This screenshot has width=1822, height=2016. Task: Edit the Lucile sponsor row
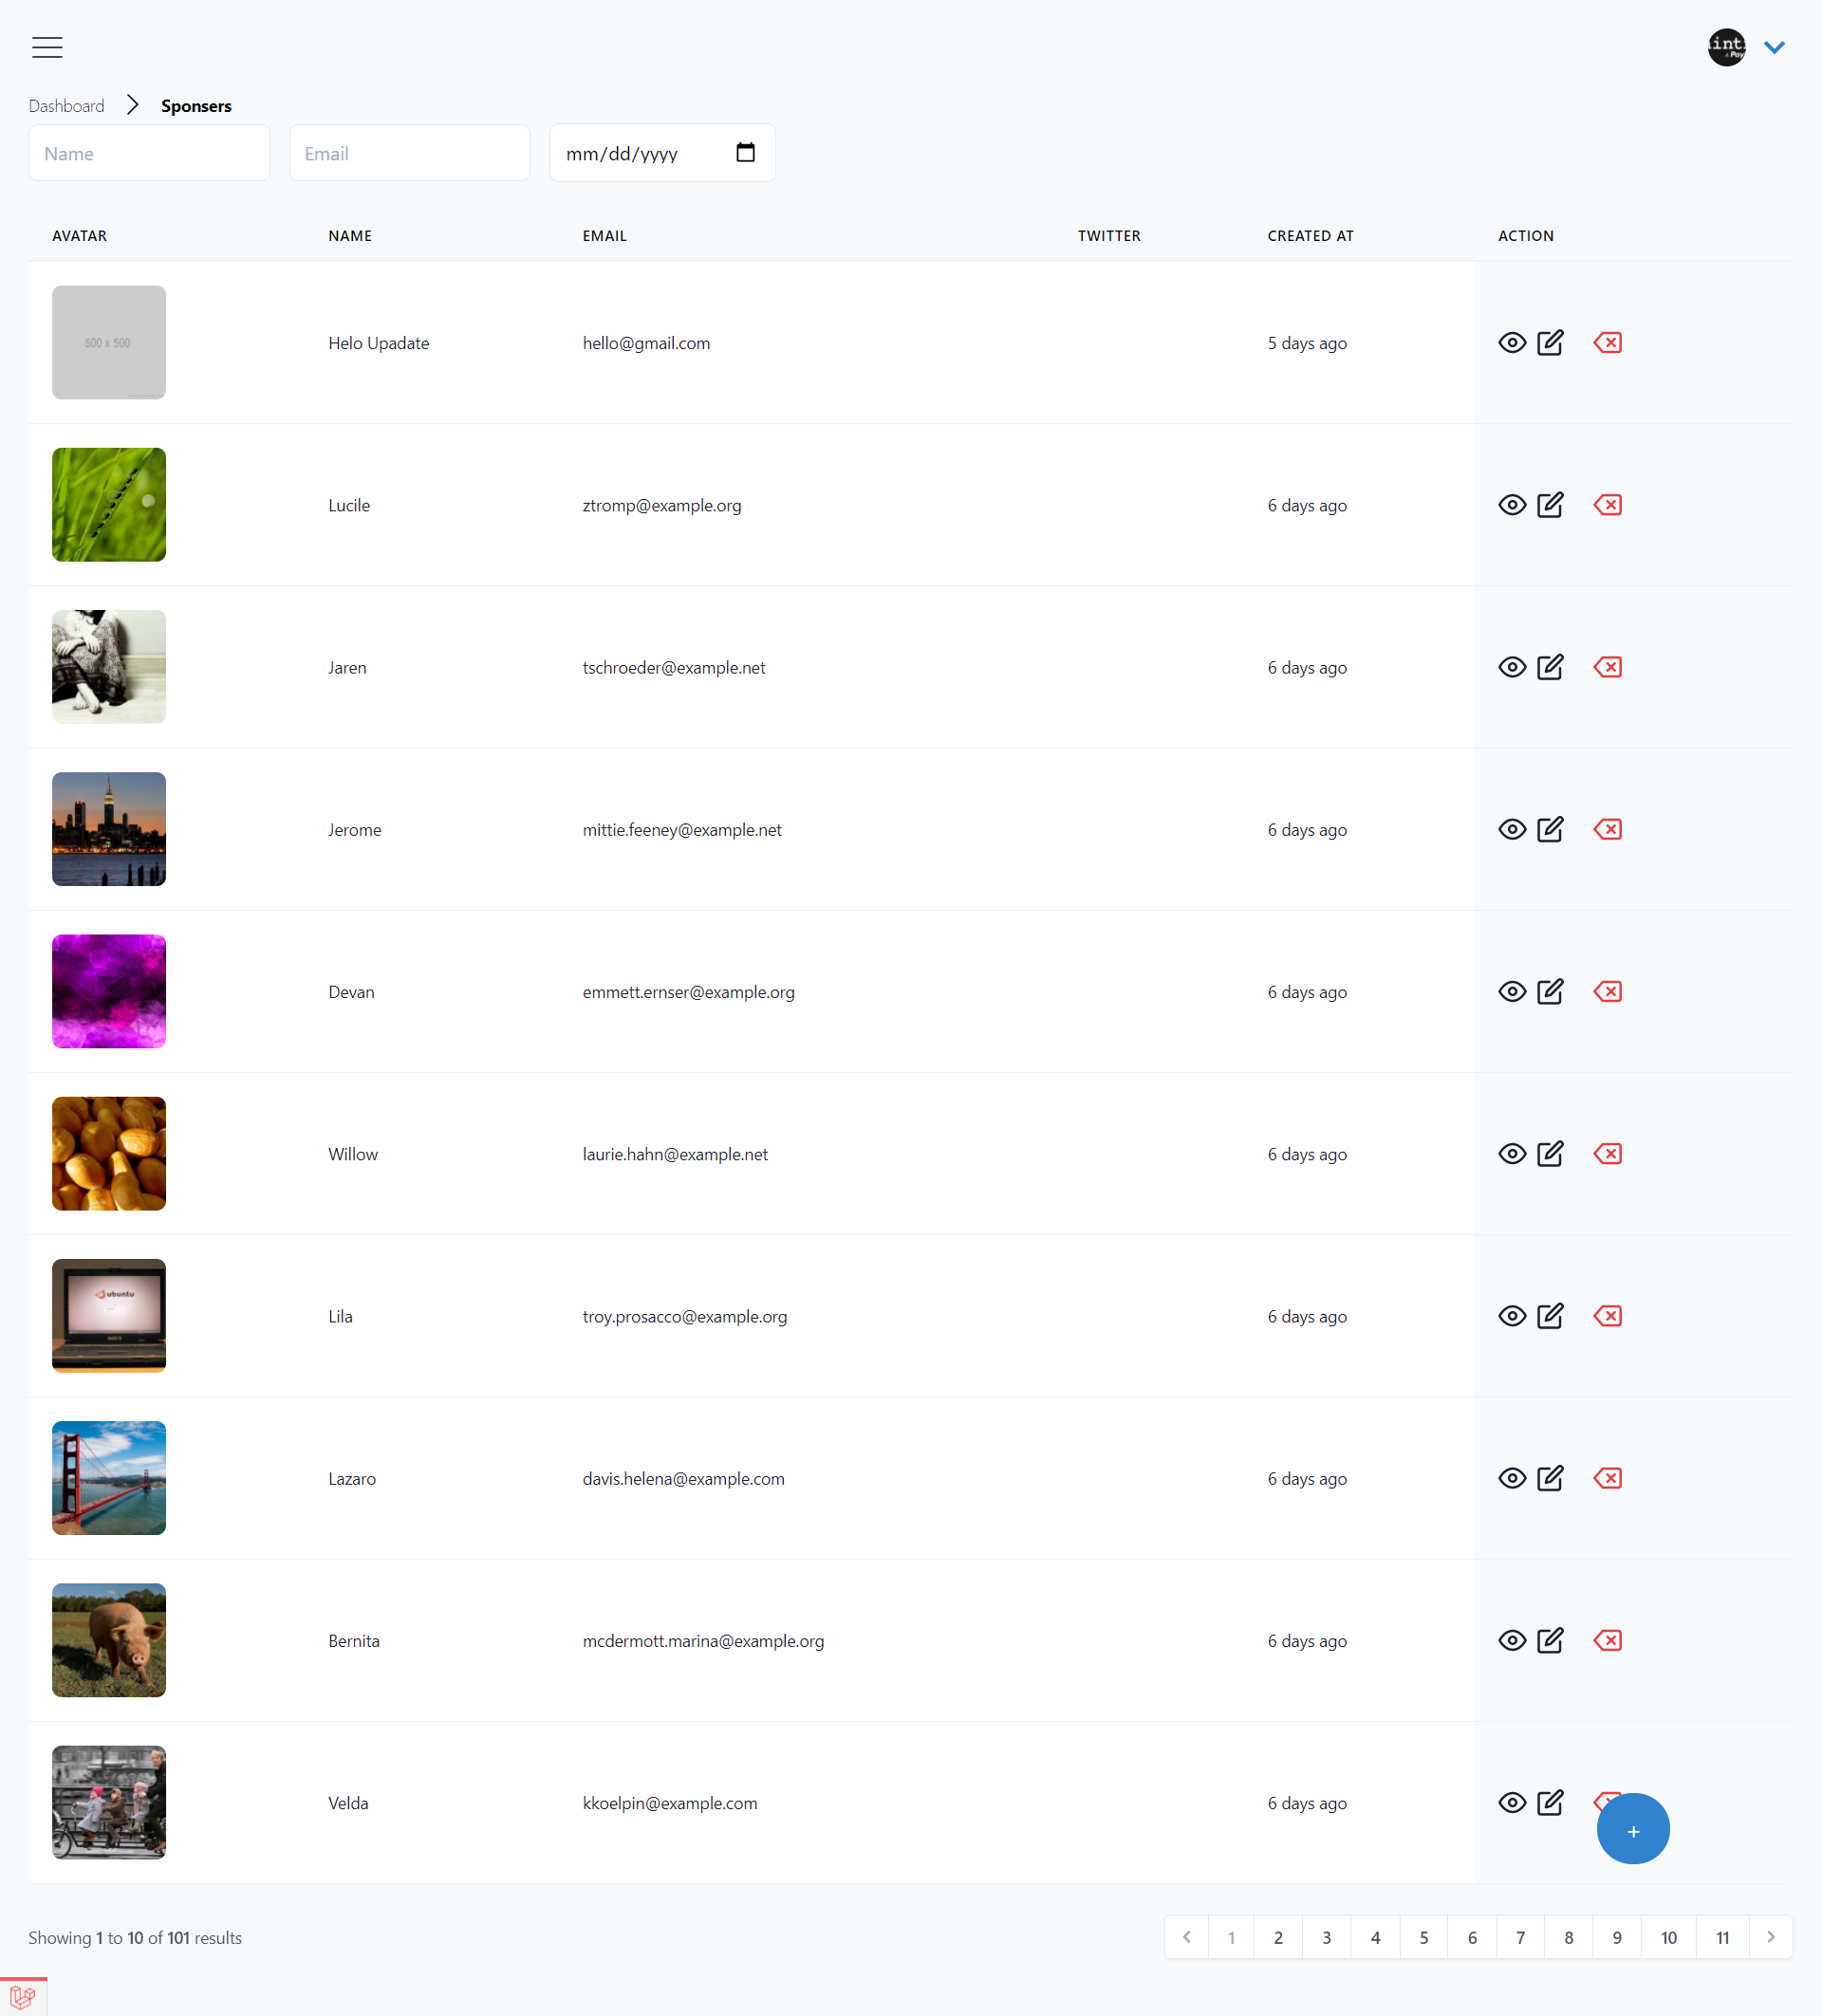[1550, 505]
